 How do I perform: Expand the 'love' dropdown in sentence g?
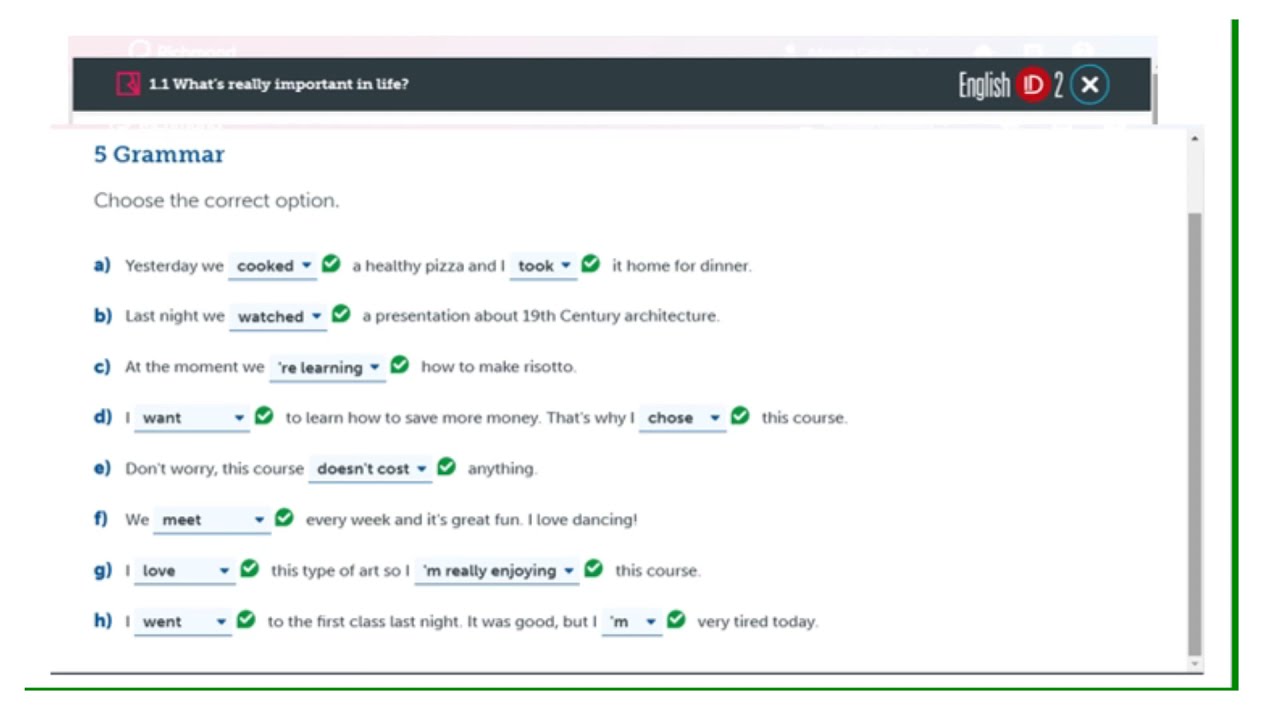pos(185,571)
